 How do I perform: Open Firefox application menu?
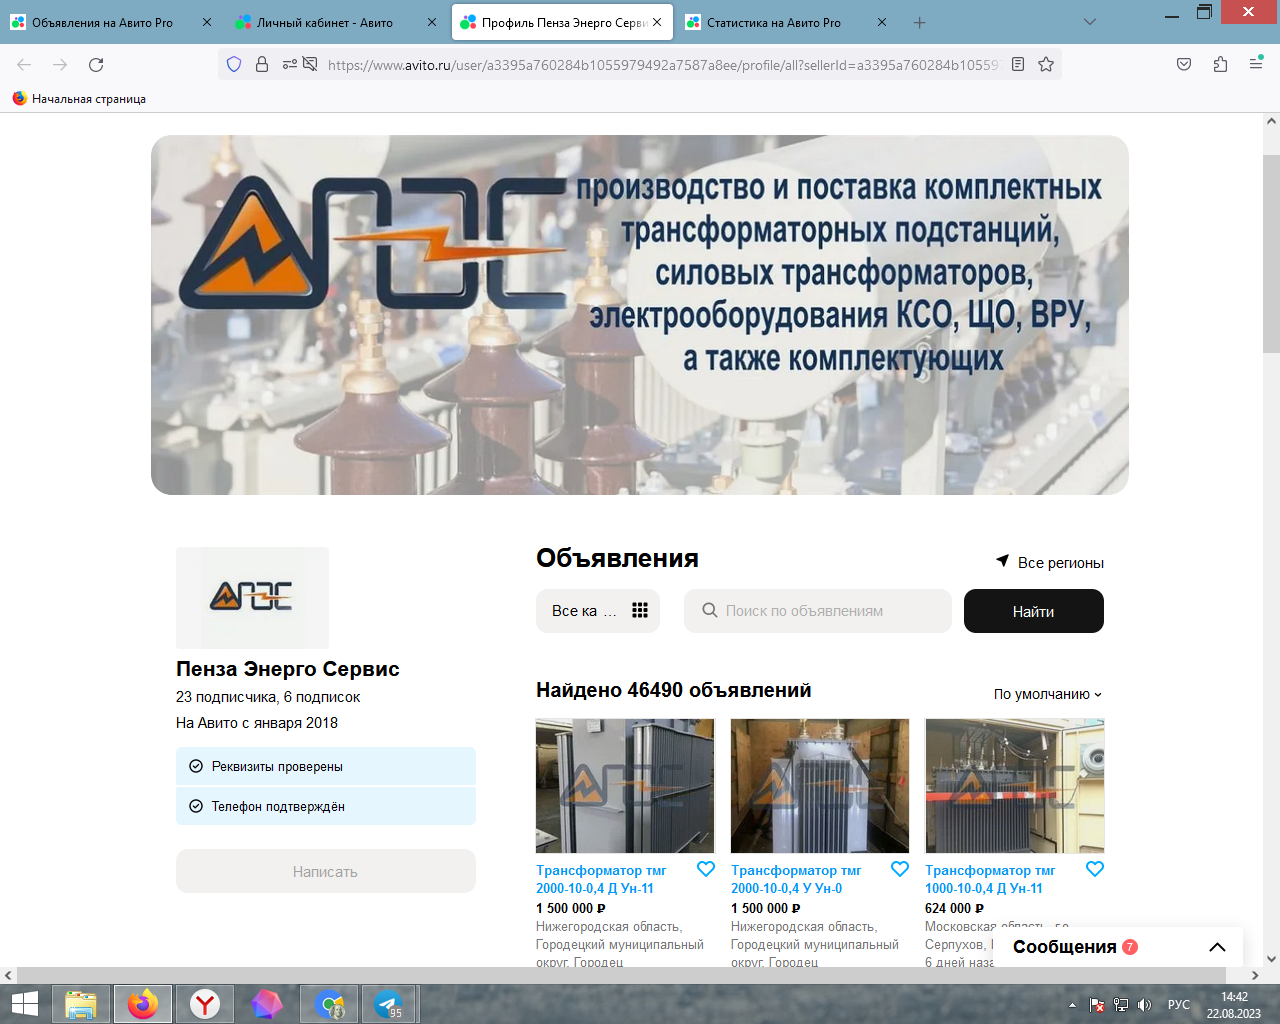tap(1256, 64)
